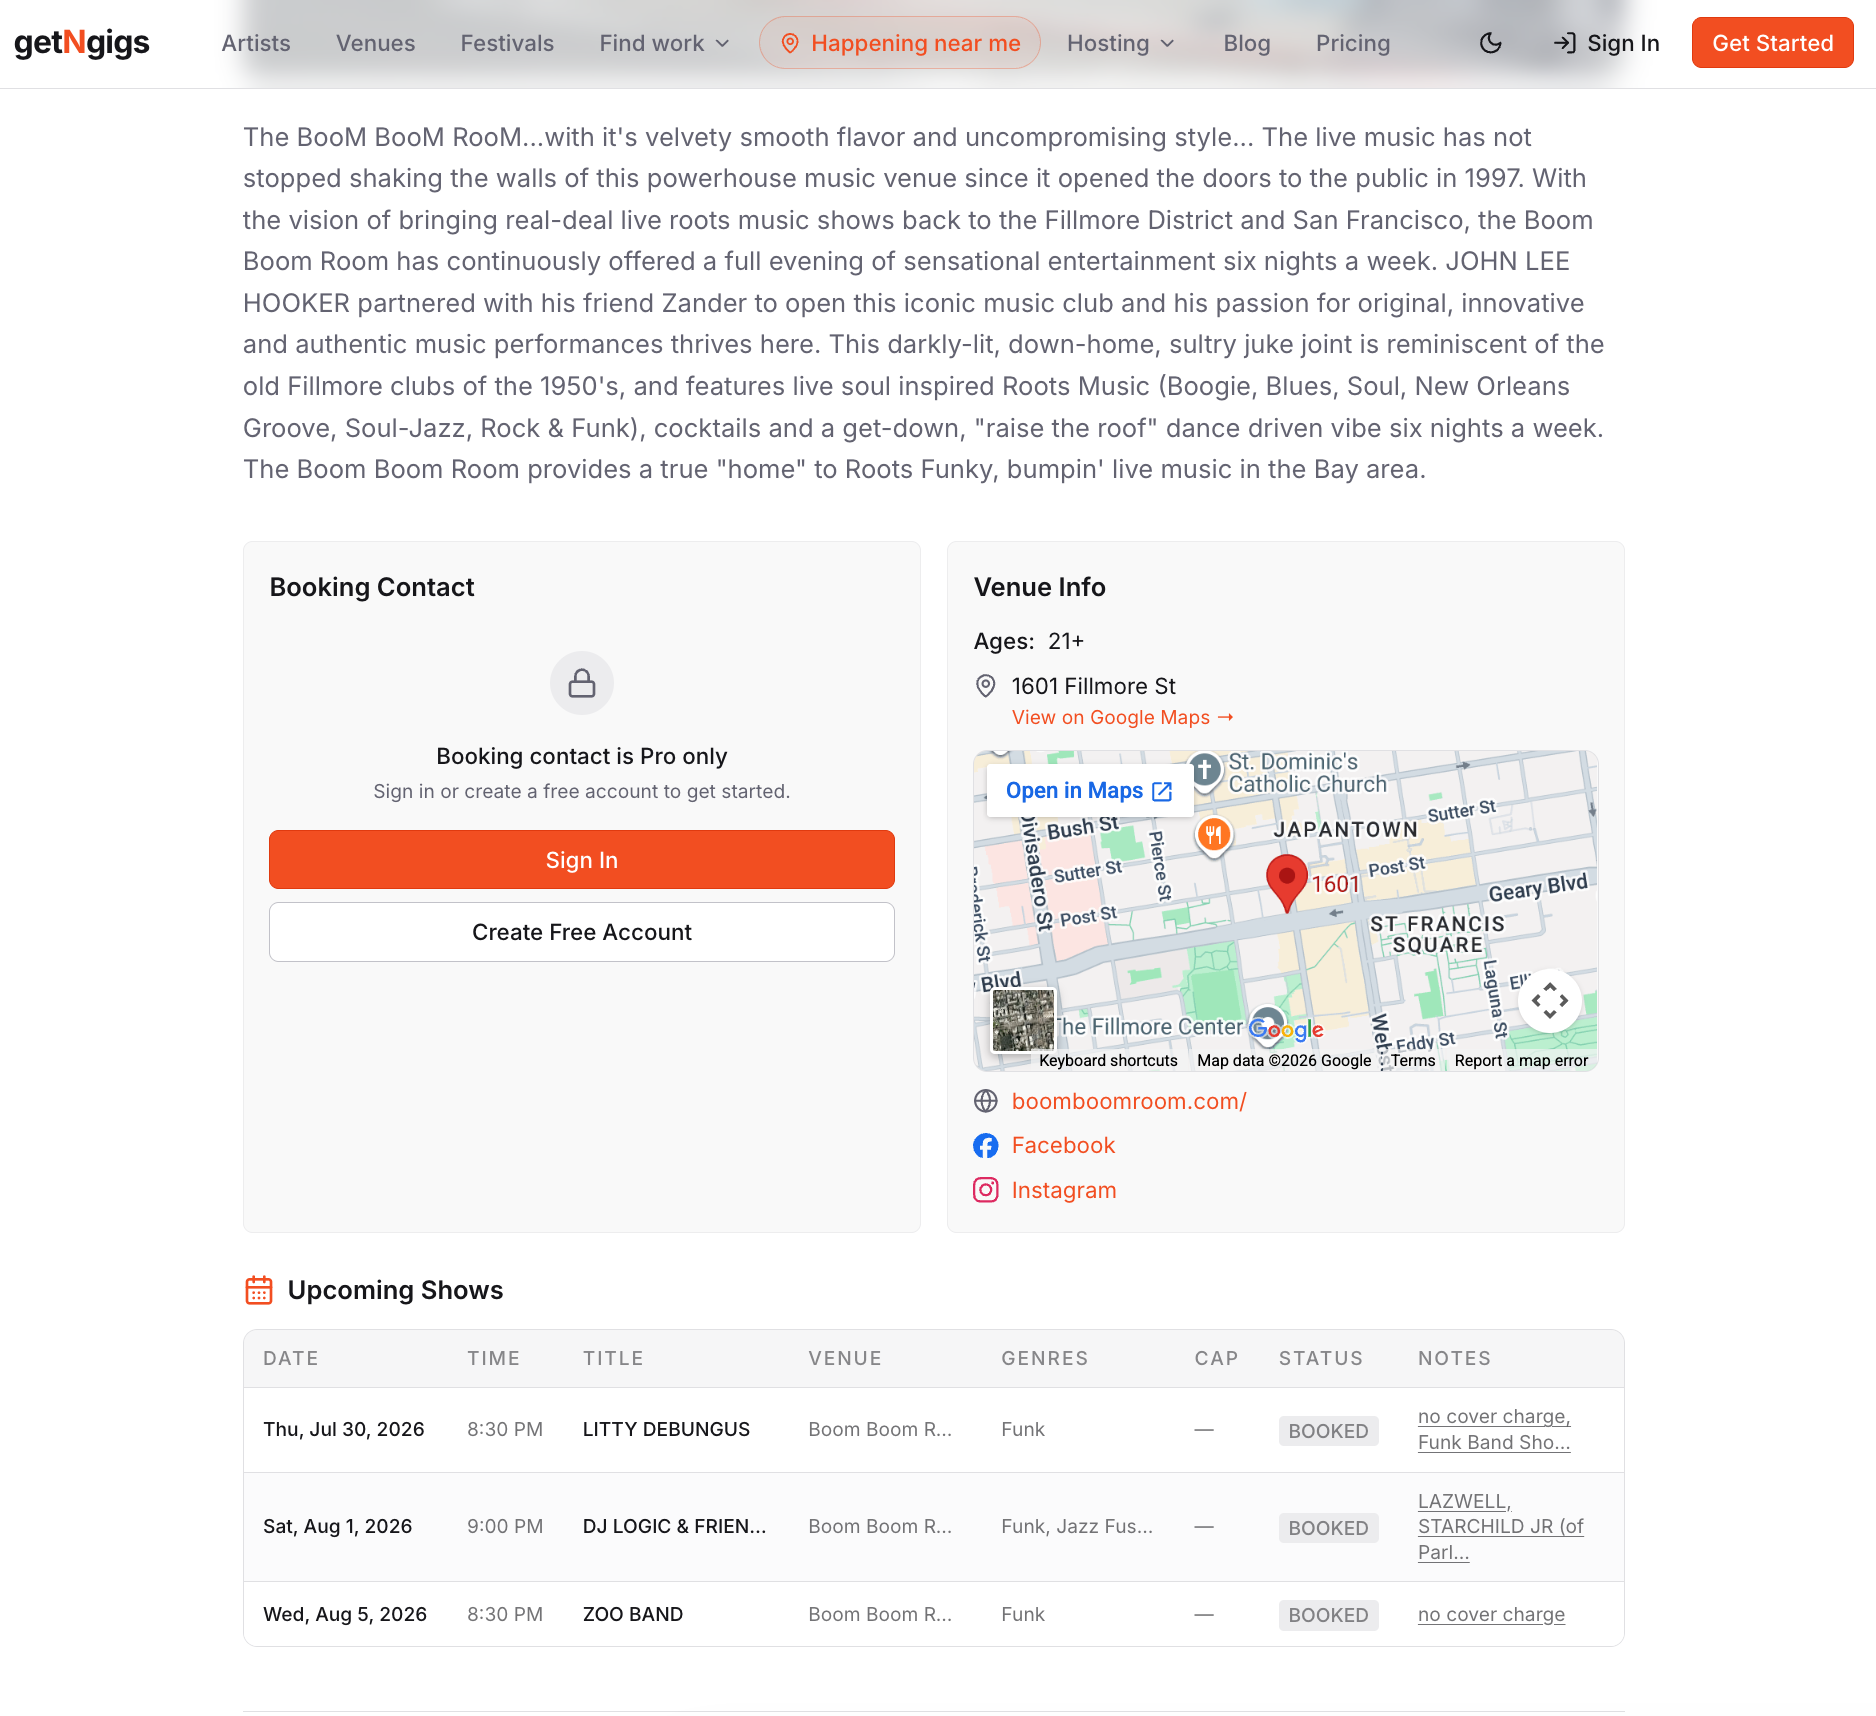This screenshot has width=1876, height=1716.
Task: Open the LAZWELL, STARCHILD JR notes link
Action: pyautogui.click(x=1500, y=1527)
